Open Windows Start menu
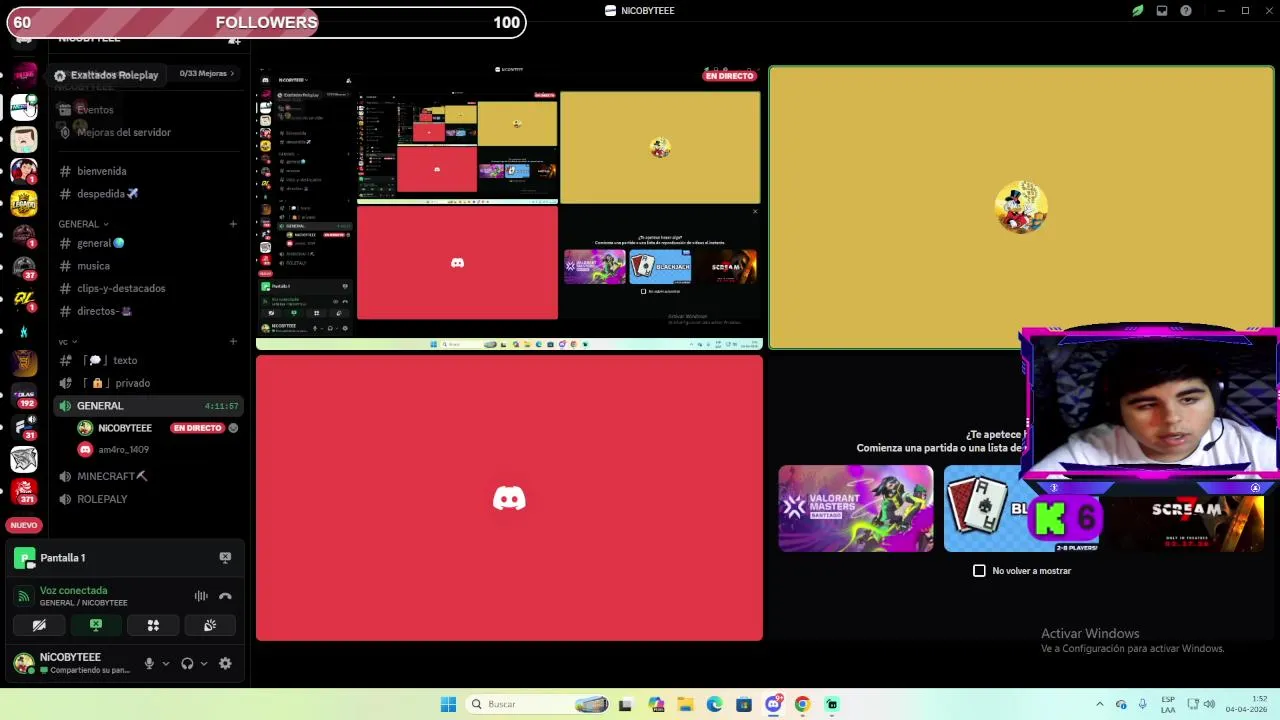Viewport: 1280px width, 720px height. pos(448,704)
